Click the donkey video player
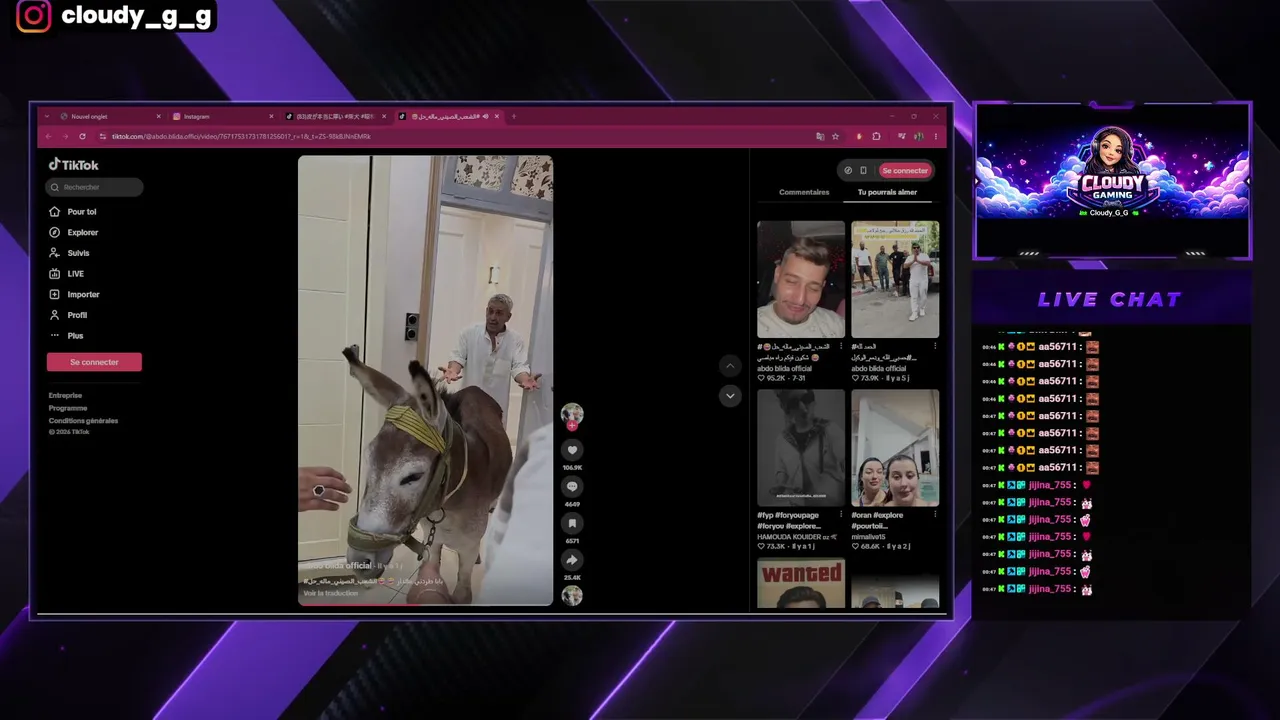The height and width of the screenshot is (720, 1280). [x=425, y=380]
